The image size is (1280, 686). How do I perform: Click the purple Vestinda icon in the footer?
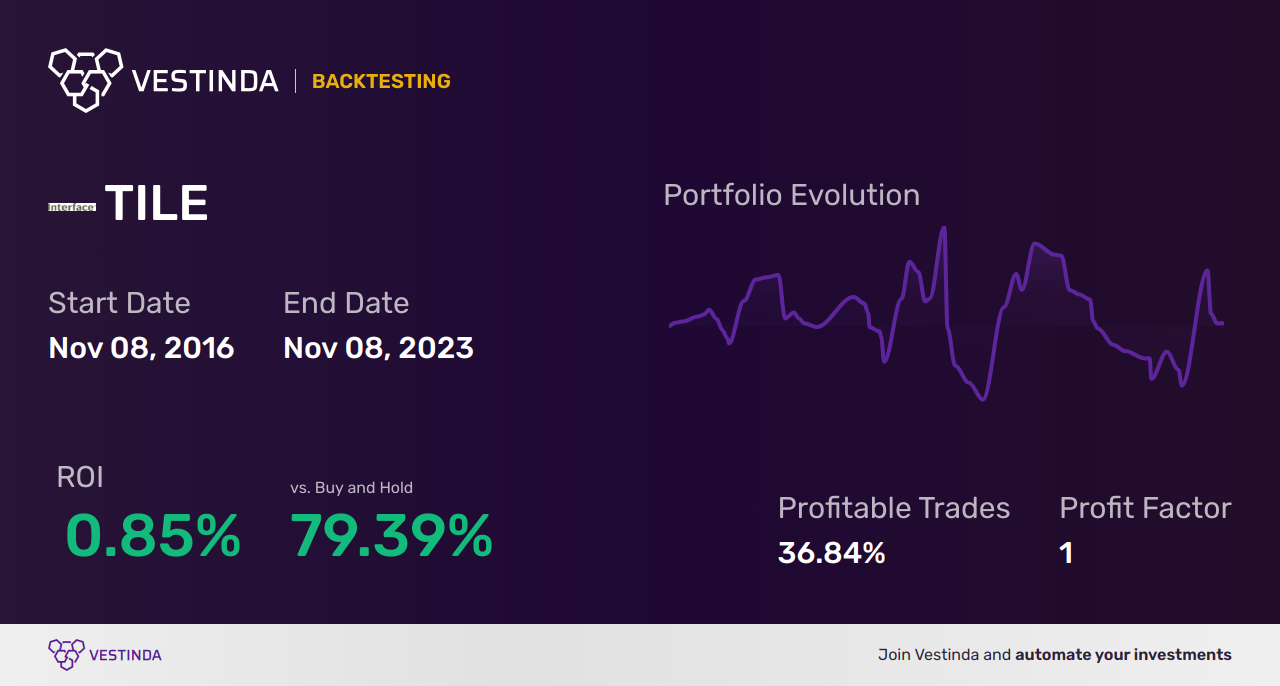(66, 655)
